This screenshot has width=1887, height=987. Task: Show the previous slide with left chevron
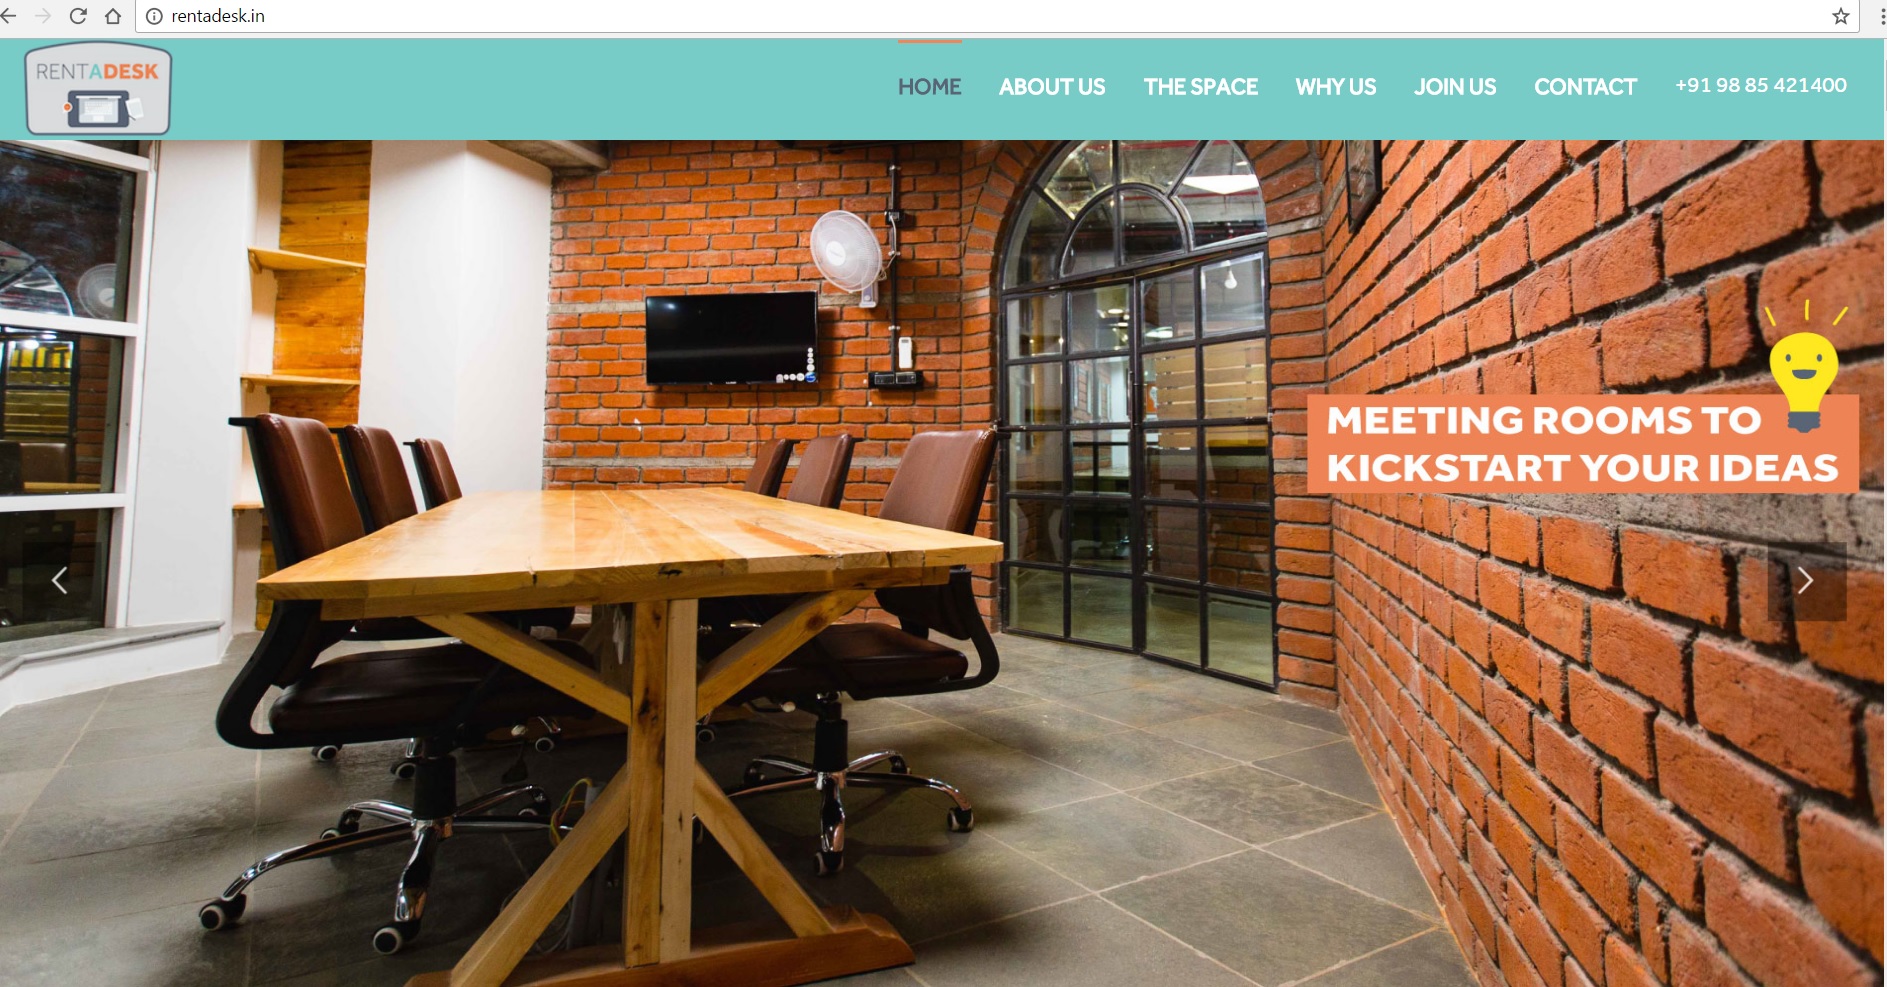coord(60,580)
